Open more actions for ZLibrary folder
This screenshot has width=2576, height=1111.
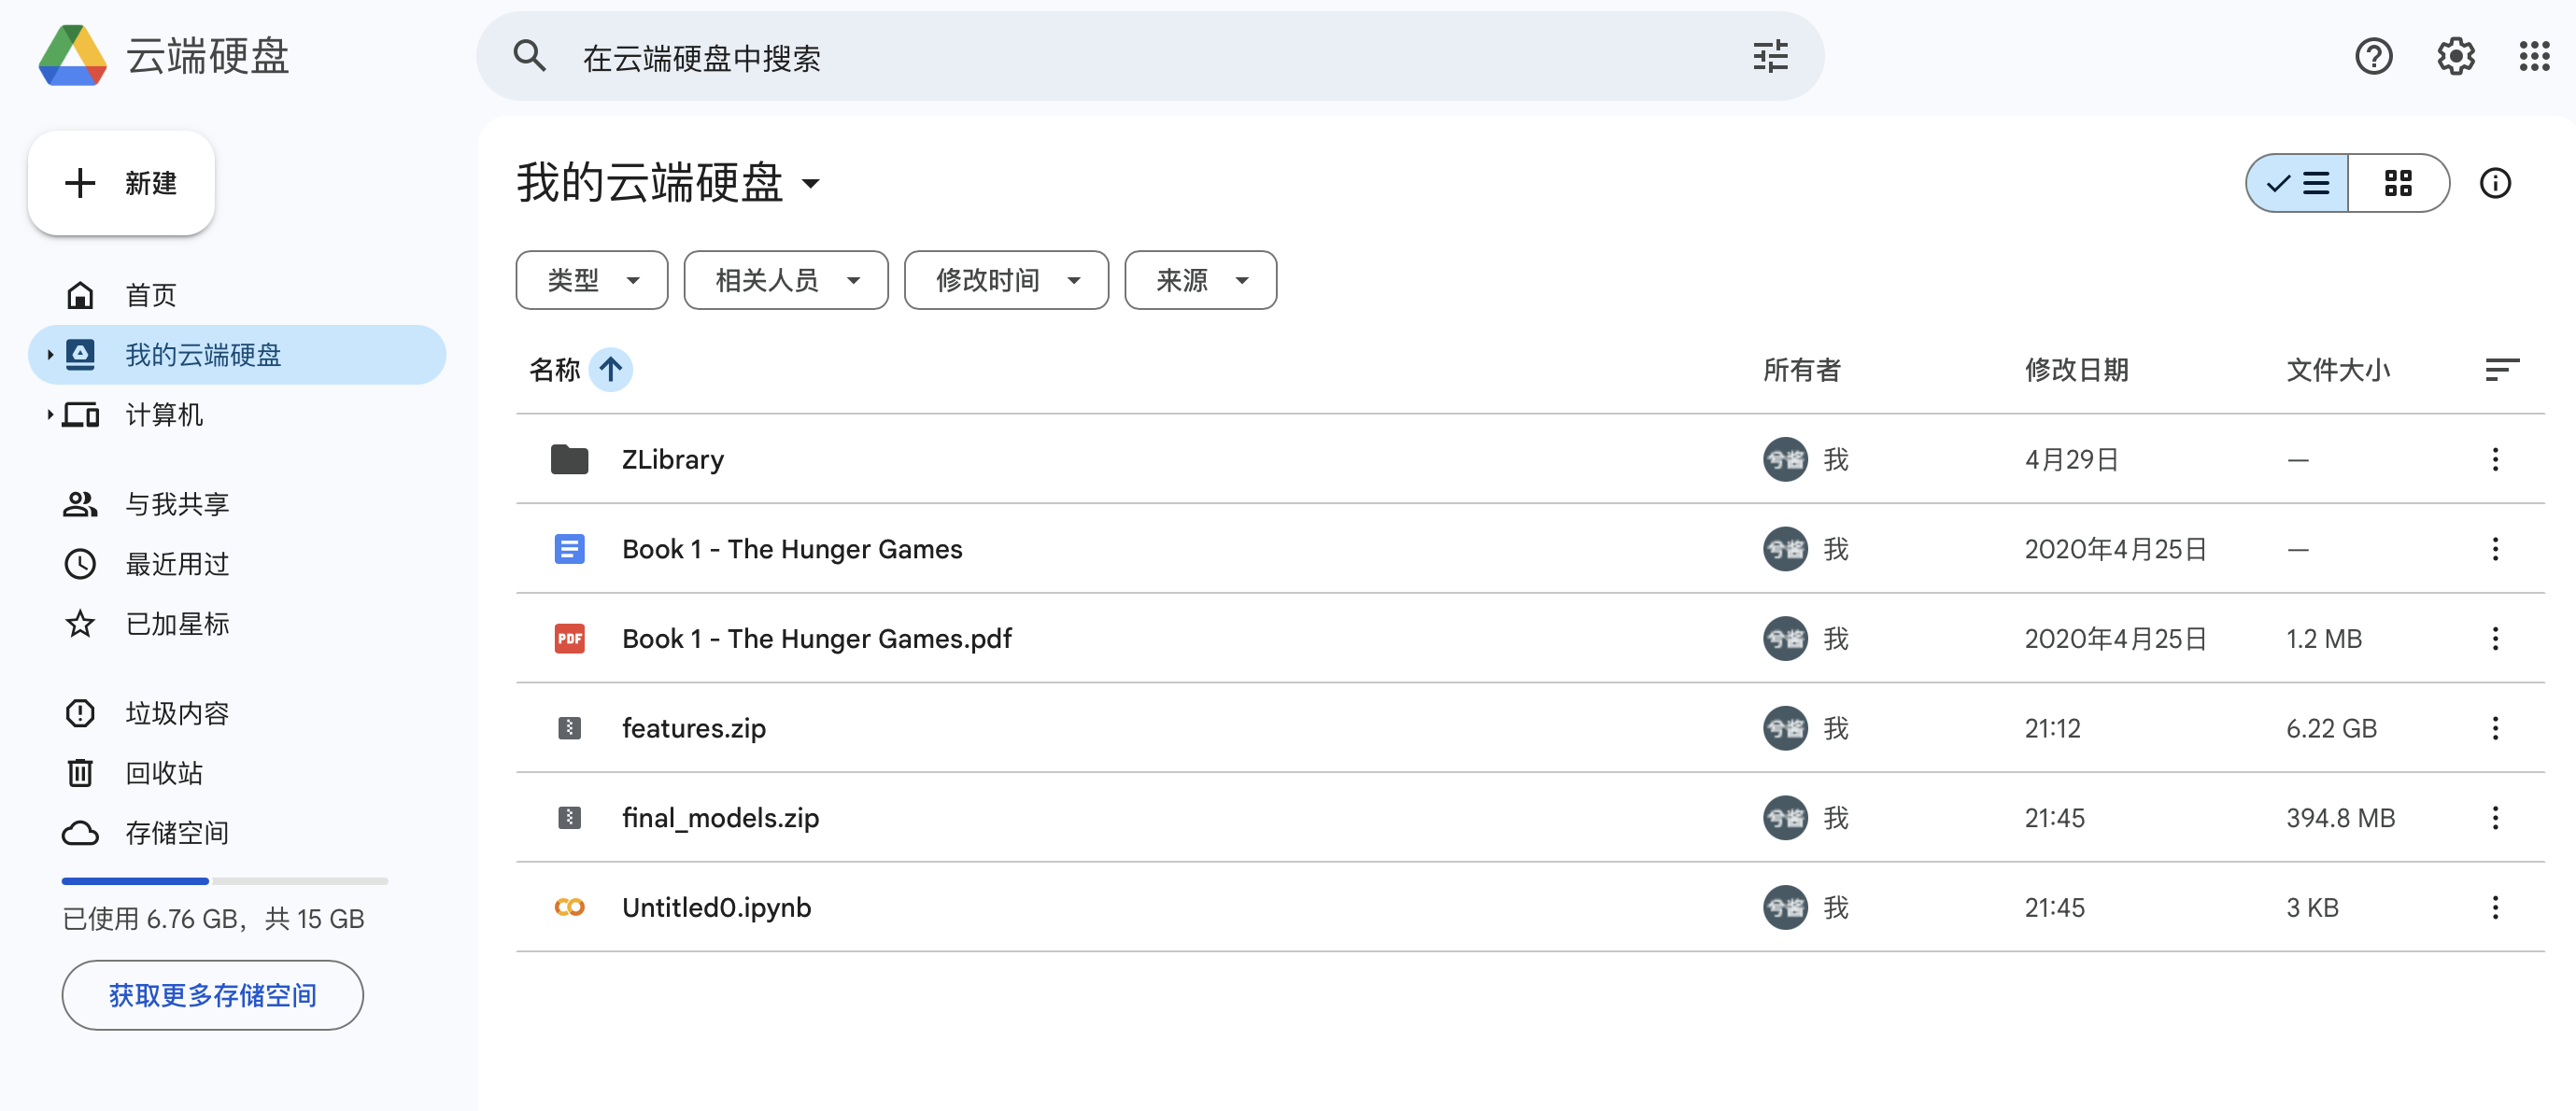[x=2494, y=459]
